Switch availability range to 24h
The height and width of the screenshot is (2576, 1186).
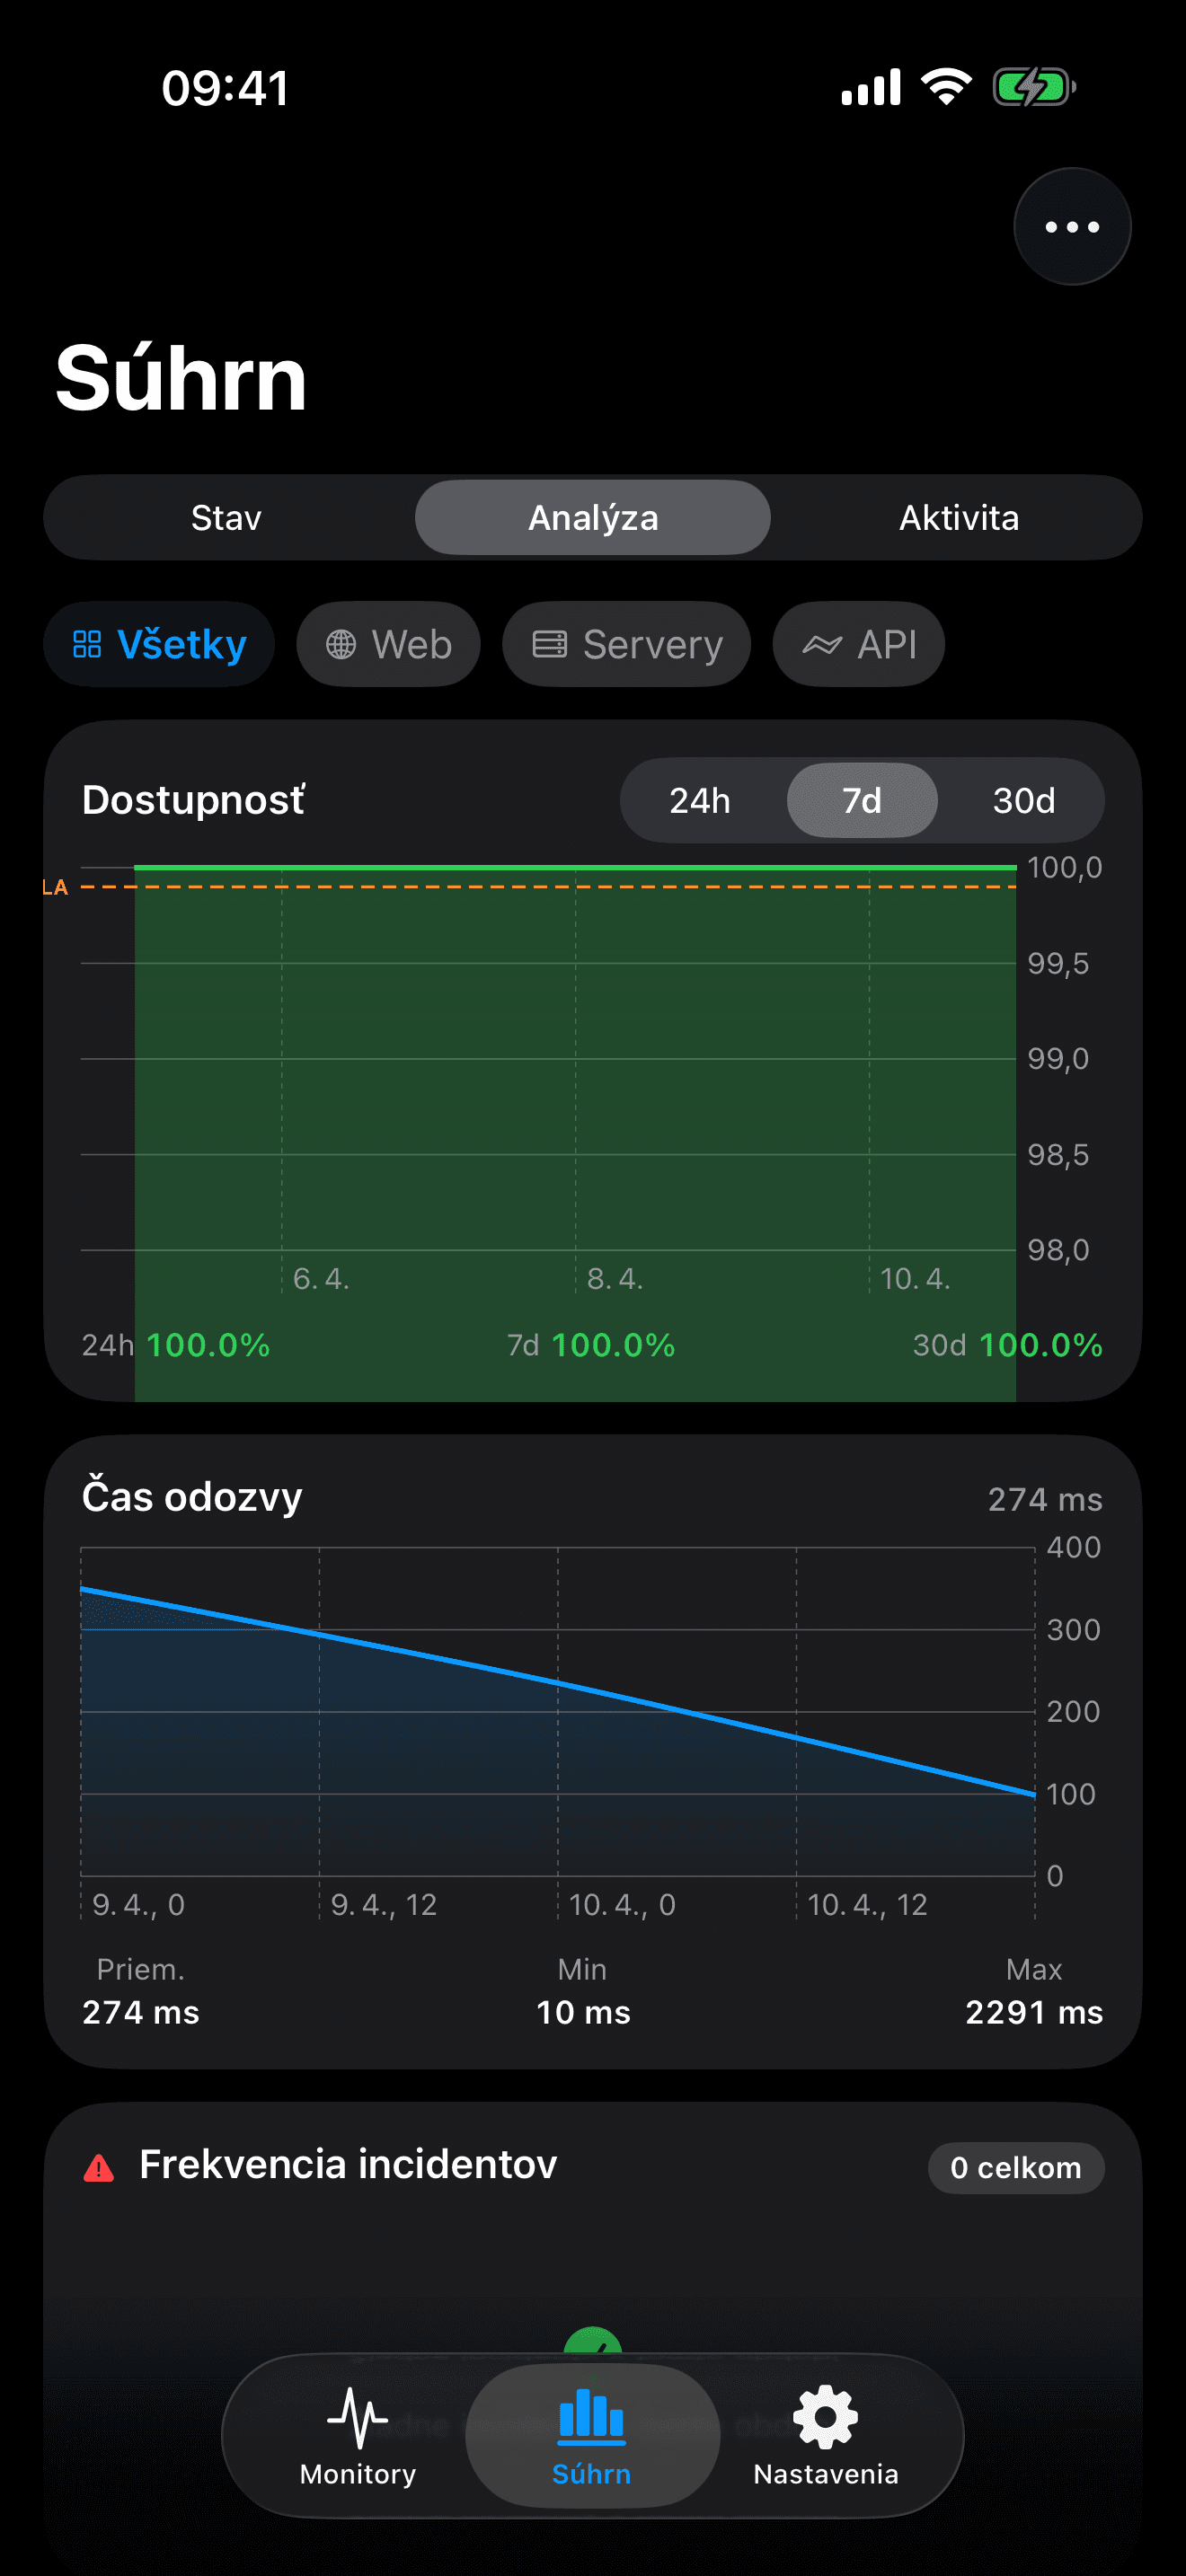coord(699,800)
